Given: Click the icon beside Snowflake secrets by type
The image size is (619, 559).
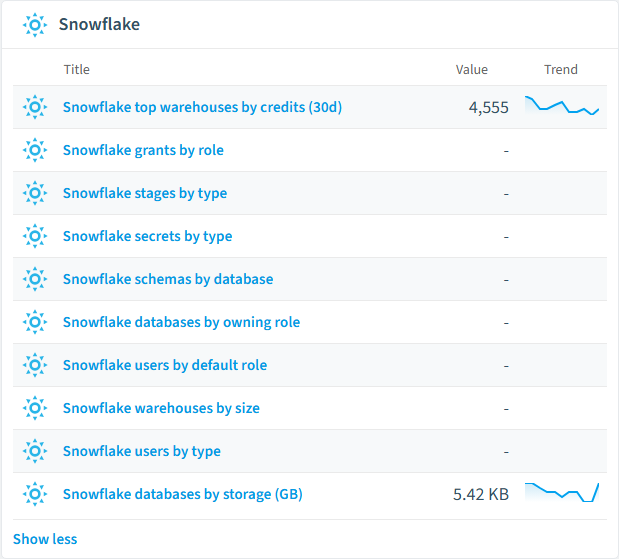Looking at the screenshot, I should click(x=35, y=236).
